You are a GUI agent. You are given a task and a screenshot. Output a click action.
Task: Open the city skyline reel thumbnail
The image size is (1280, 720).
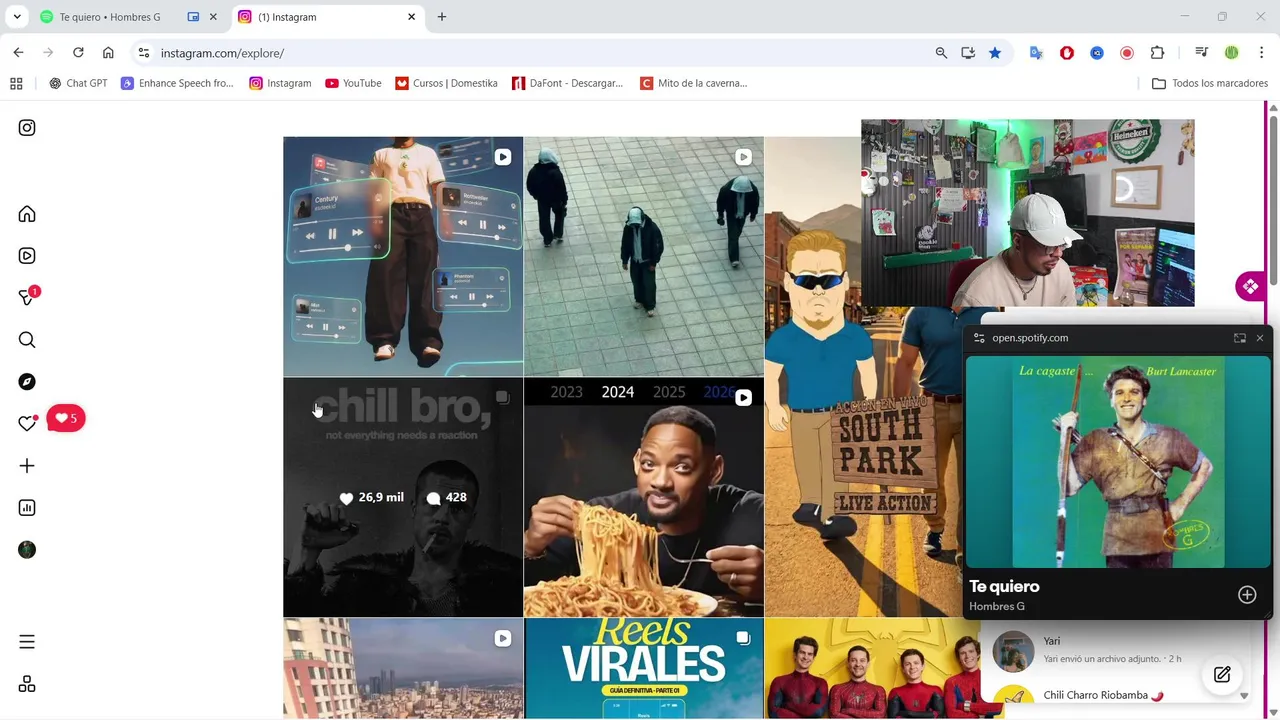tap(403, 668)
